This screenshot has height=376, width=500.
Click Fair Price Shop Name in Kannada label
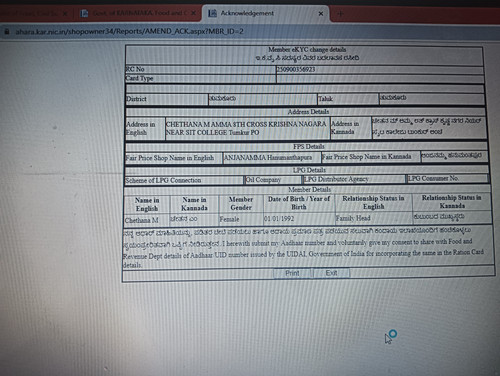(367, 157)
